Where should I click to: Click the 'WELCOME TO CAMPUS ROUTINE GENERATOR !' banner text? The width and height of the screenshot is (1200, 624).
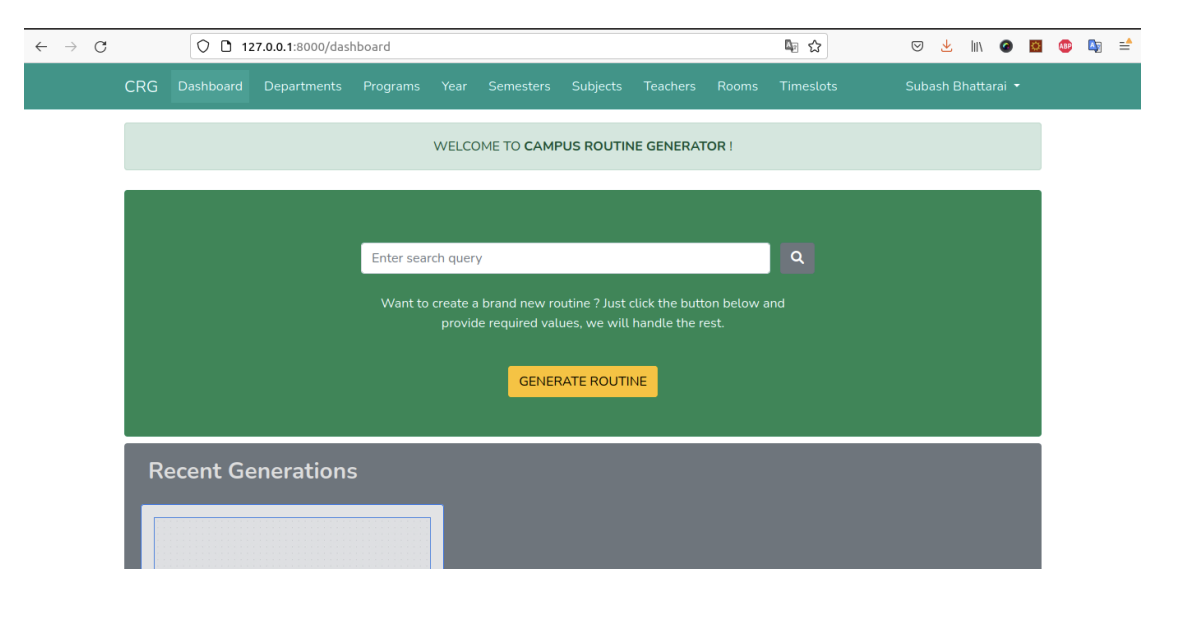583,146
